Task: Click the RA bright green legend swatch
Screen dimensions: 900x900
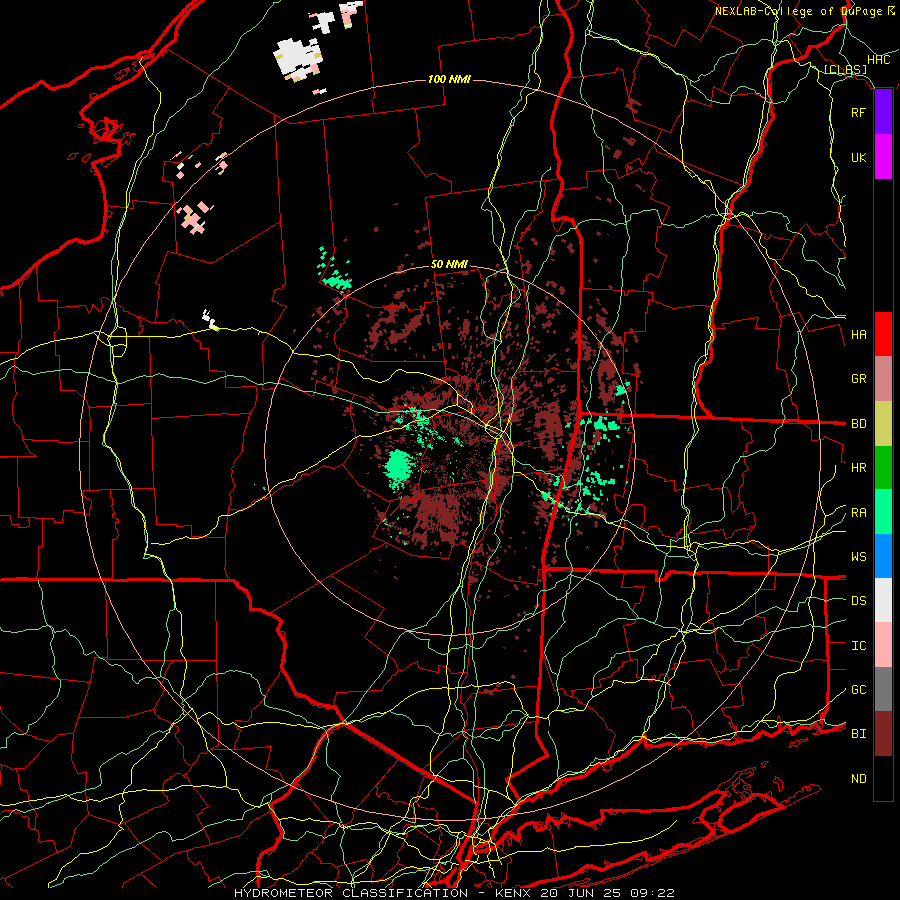Action: point(883,512)
